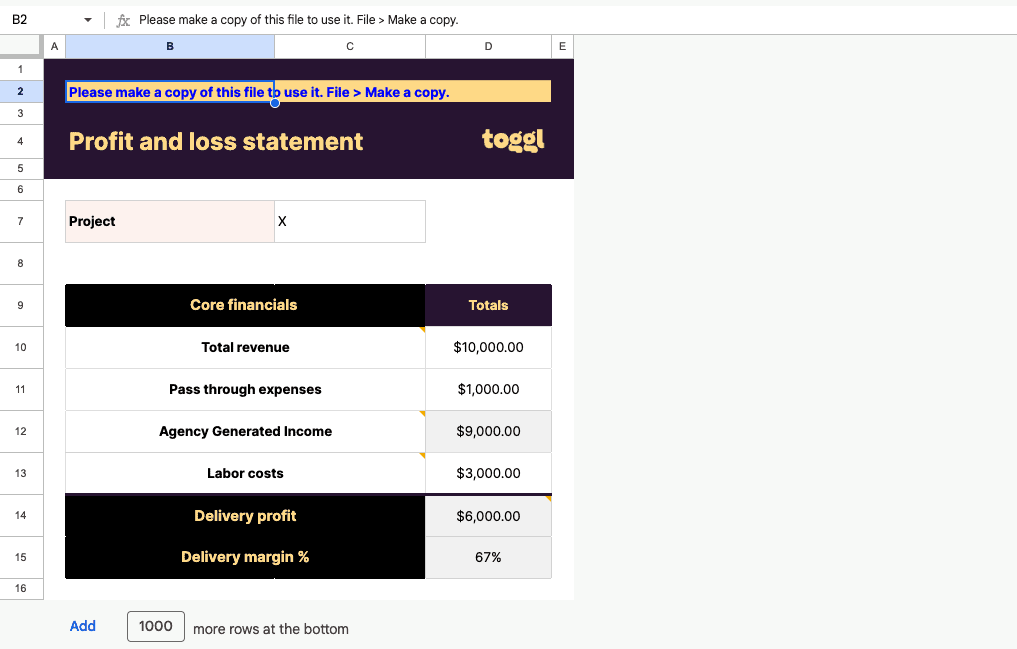Click the fx function icon
The height and width of the screenshot is (649, 1017).
click(x=123, y=20)
